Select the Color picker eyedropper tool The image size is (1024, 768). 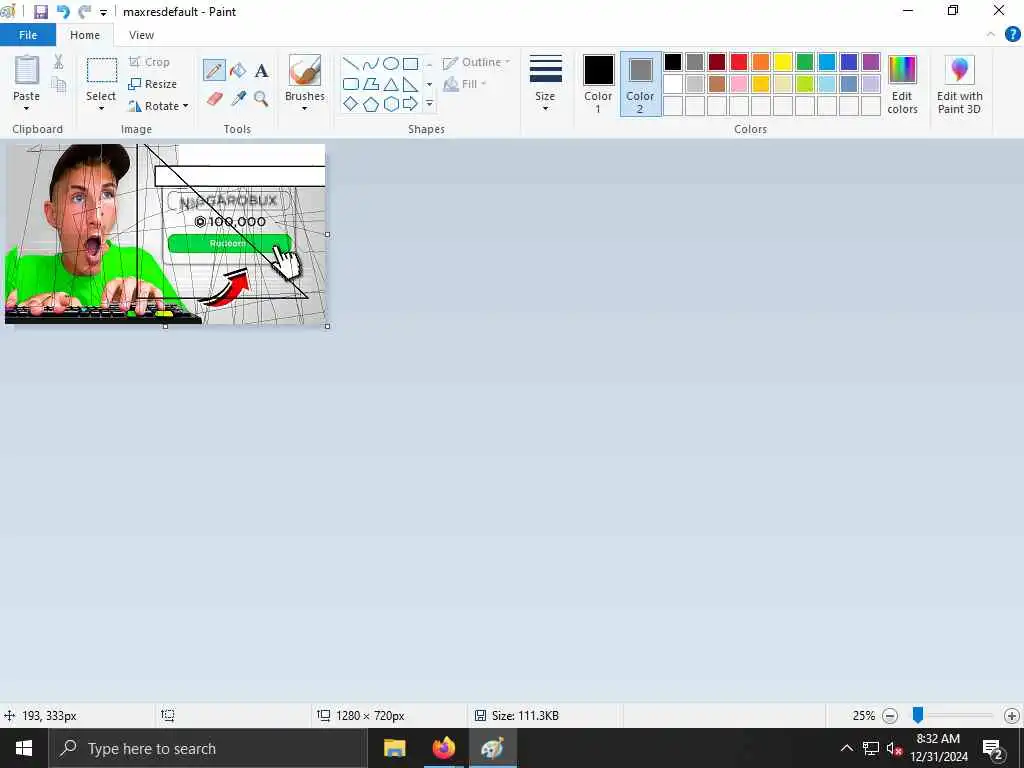(x=238, y=99)
